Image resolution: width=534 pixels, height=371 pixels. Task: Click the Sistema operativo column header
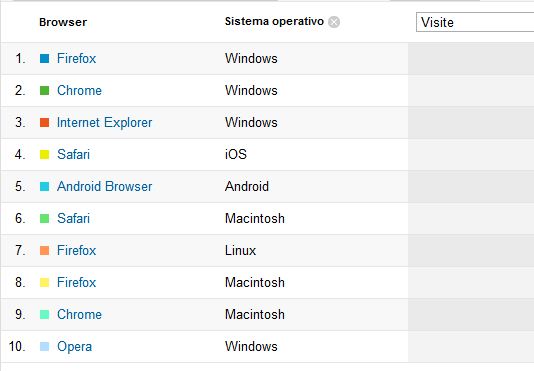(274, 21)
